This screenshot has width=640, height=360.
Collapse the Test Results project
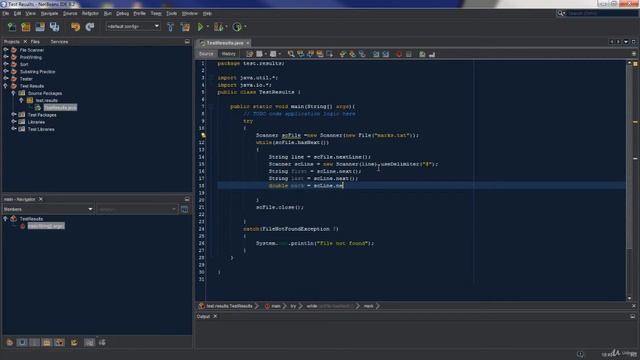[6, 86]
